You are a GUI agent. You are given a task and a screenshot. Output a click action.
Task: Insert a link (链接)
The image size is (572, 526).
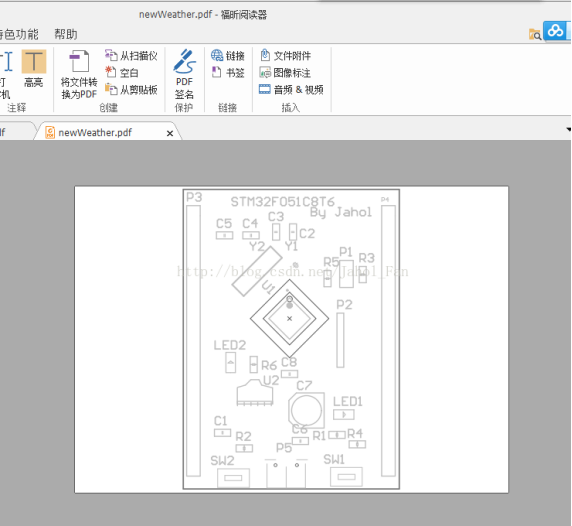pyautogui.click(x=228, y=55)
